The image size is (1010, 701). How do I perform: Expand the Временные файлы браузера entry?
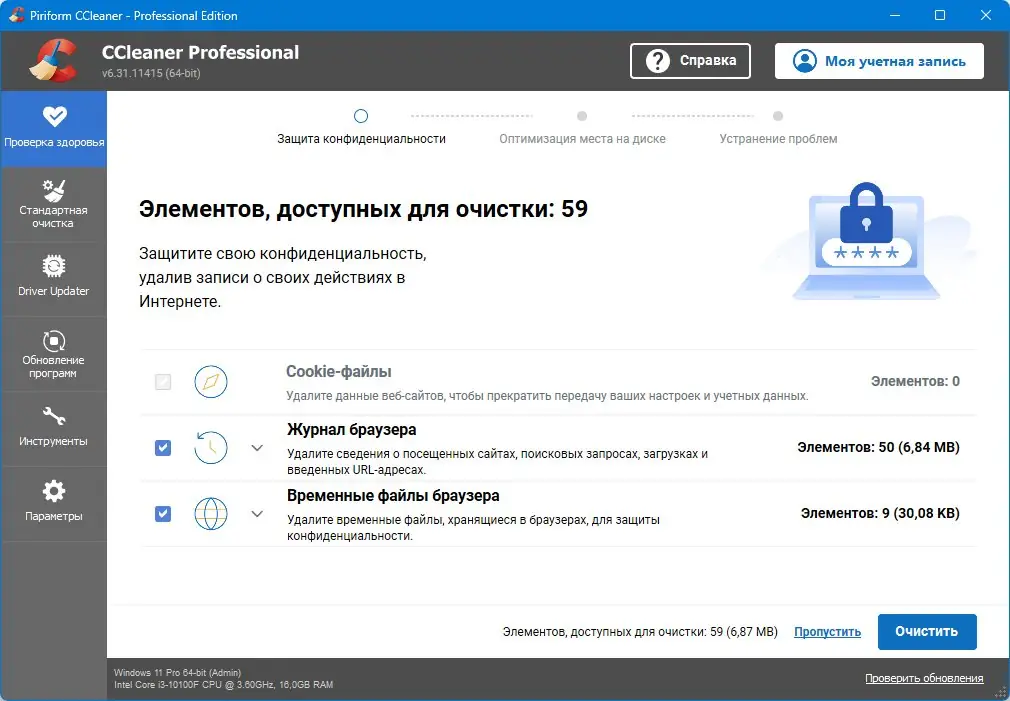[257, 513]
